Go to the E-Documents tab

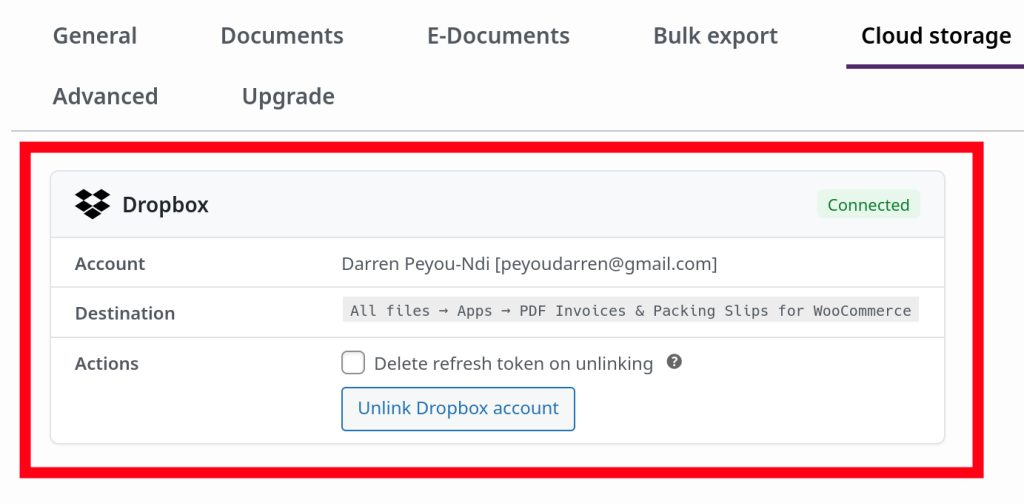[x=498, y=36]
